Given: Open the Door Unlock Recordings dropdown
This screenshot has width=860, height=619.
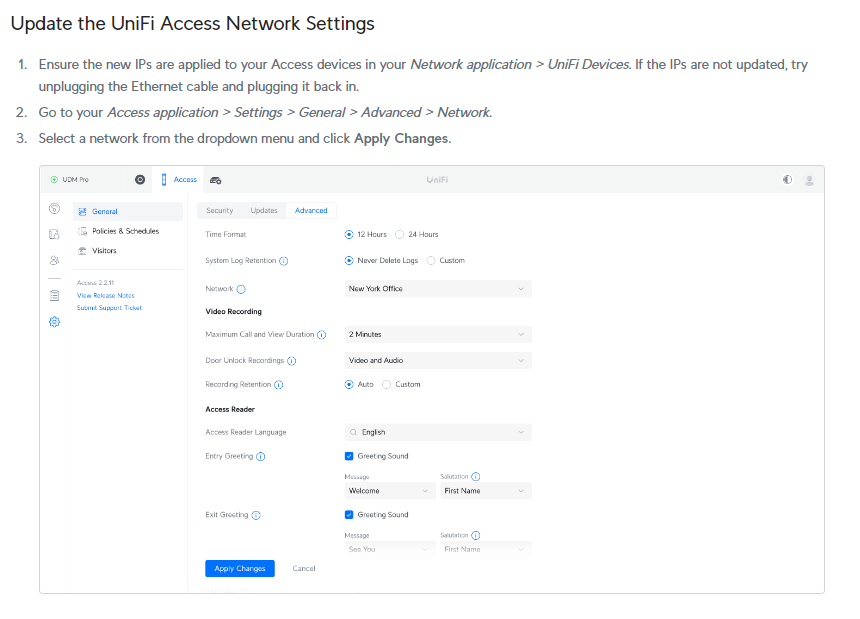Looking at the screenshot, I should pyautogui.click(x=437, y=361).
